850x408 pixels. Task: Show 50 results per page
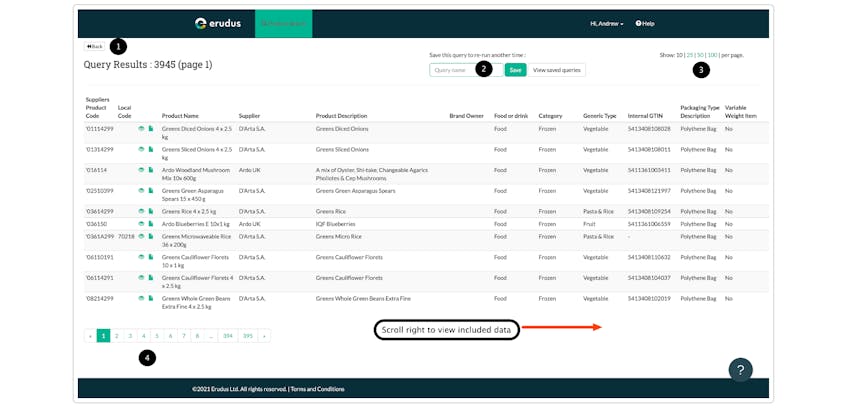[700, 55]
